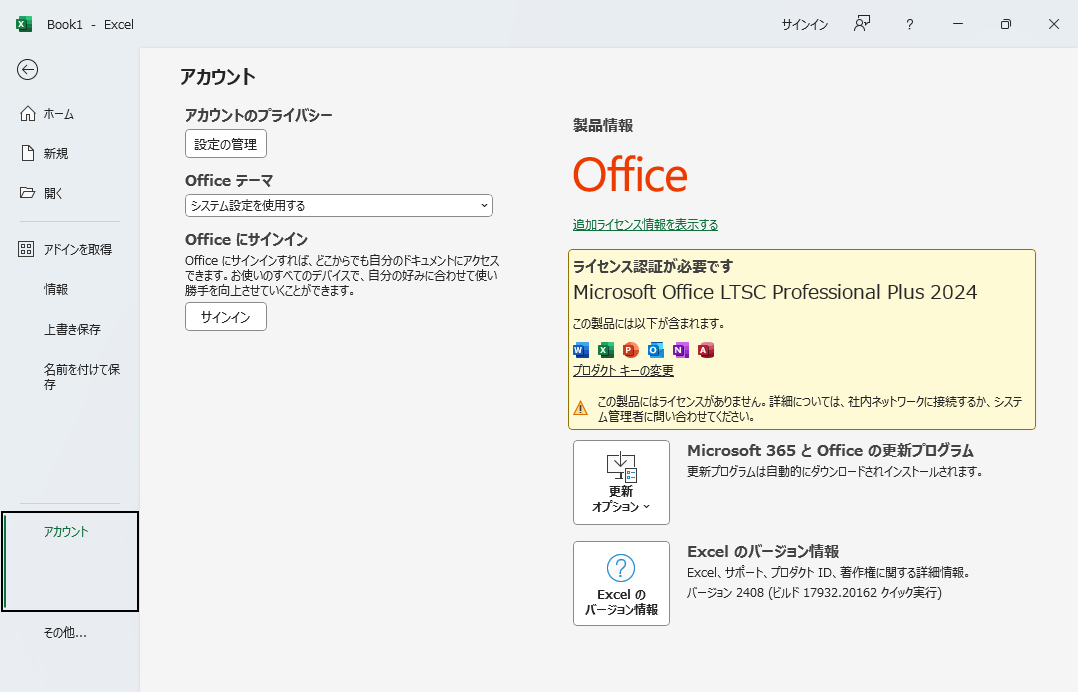Click the Access app icon in the product box
This screenshot has height=692, width=1078.
pos(706,350)
